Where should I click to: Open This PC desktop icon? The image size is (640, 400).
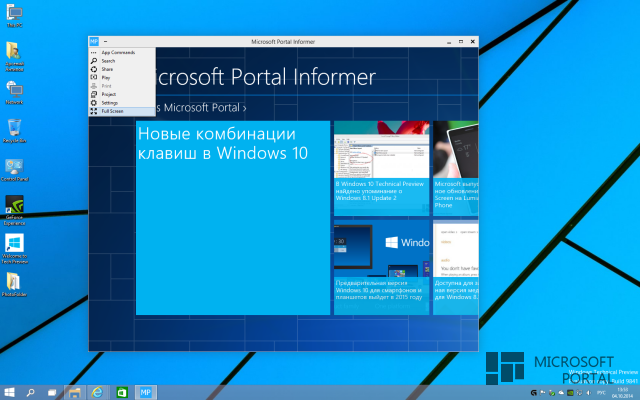click(15, 16)
